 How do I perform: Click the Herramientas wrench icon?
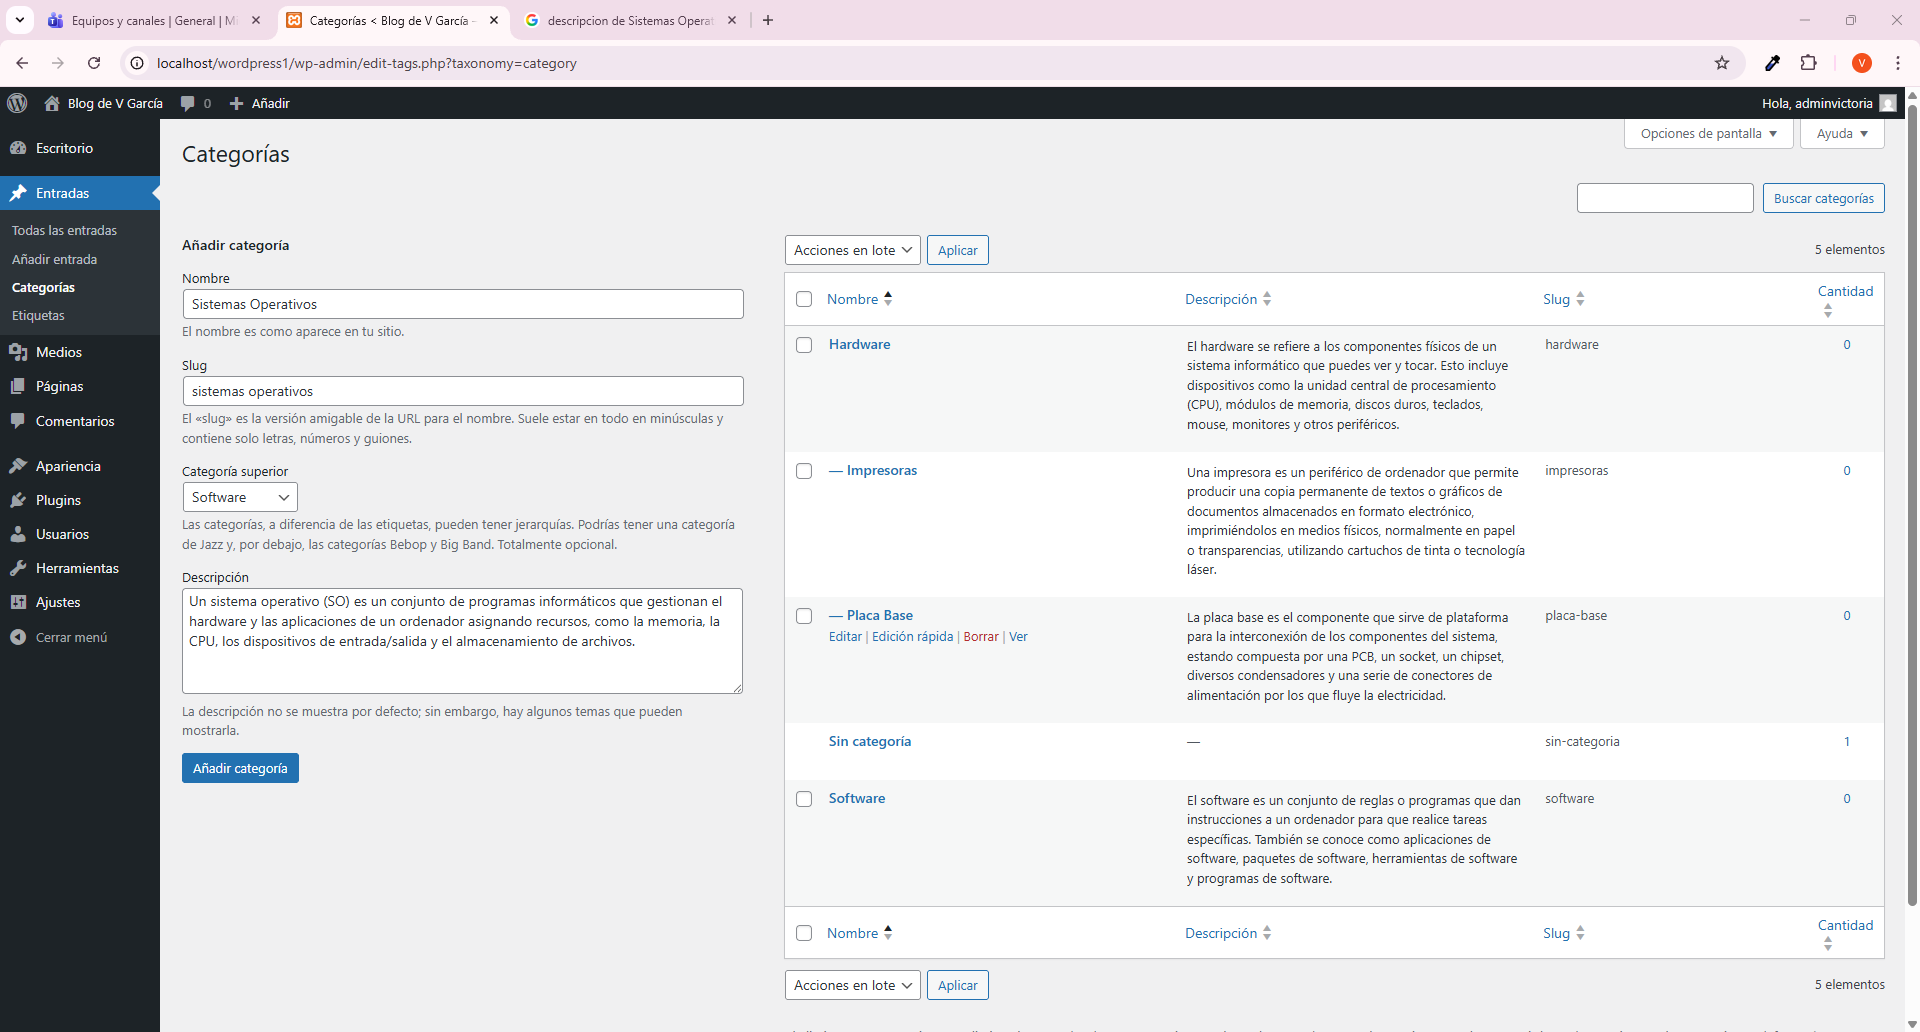point(18,568)
